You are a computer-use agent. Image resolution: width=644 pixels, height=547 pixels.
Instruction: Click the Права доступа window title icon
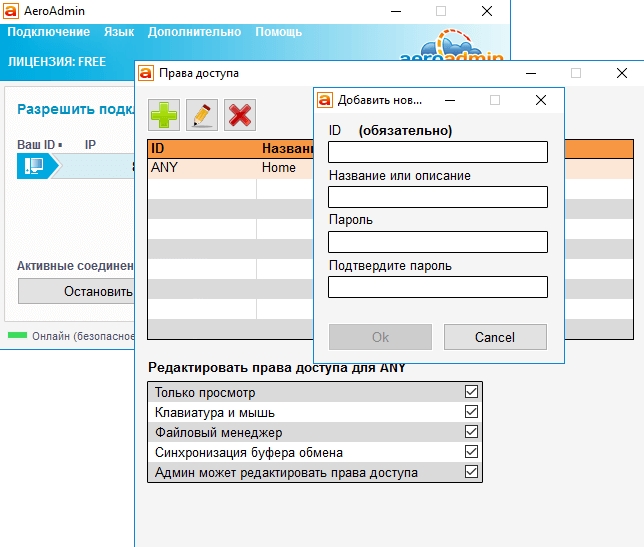pos(146,73)
